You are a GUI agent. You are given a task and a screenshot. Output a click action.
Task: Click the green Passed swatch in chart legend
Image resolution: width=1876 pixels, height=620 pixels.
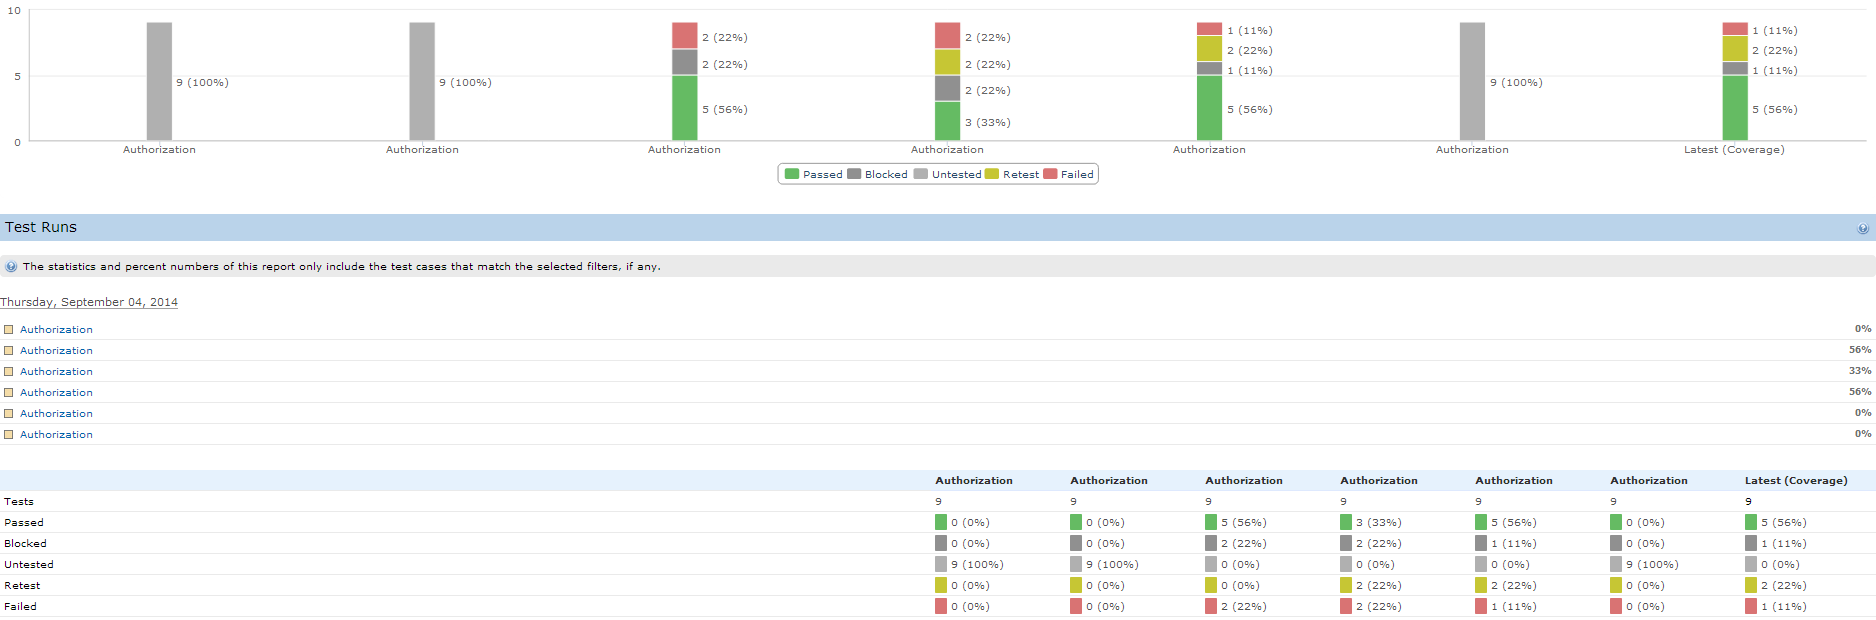click(792, 174)
